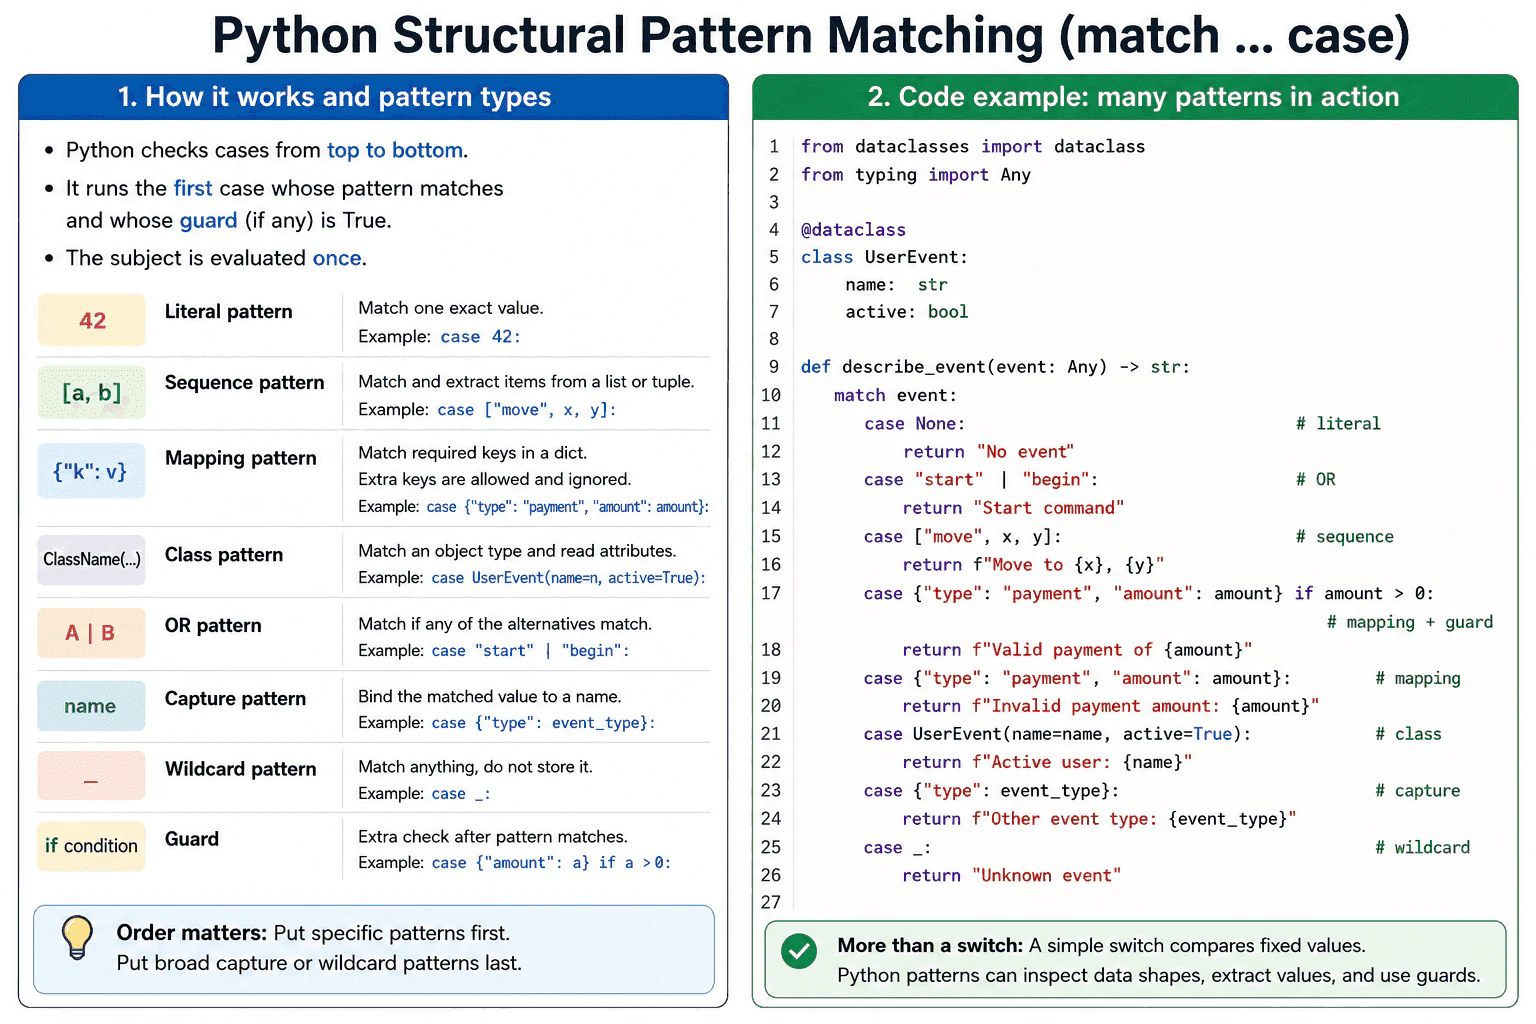This screenshot has height=1024, width=1536.
Task: Click the "Wildcard pattern" label
Action: (241, 769)
